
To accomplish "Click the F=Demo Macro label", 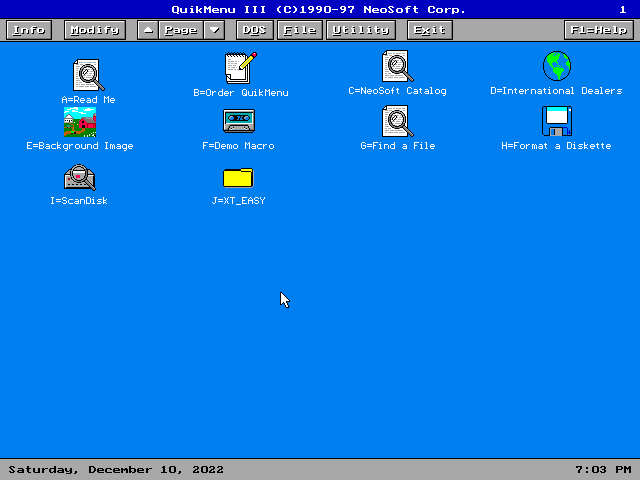I will pyautogui.click(x=238, y=146).
